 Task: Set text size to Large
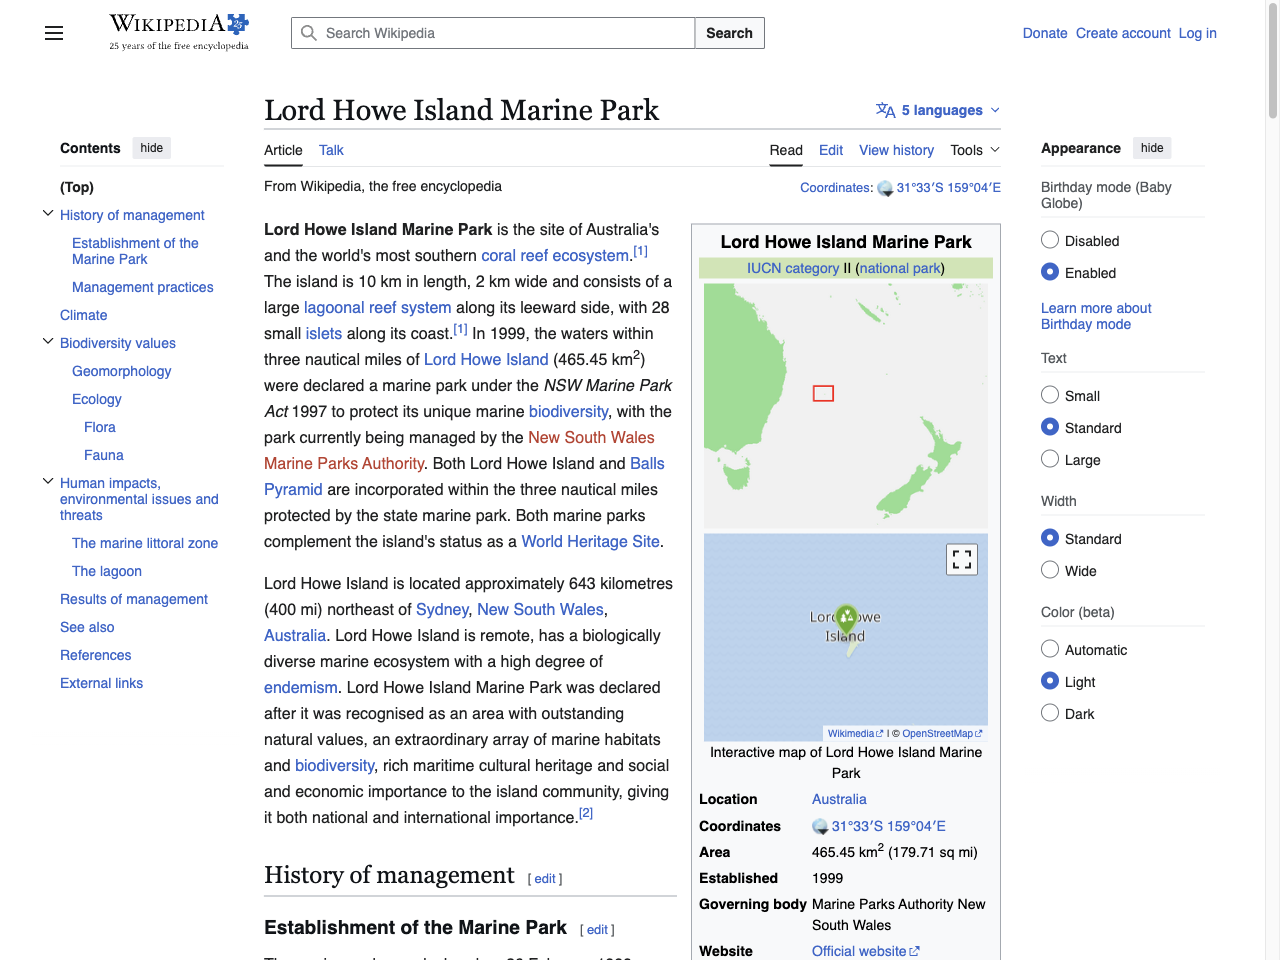tap(1049, 459)
